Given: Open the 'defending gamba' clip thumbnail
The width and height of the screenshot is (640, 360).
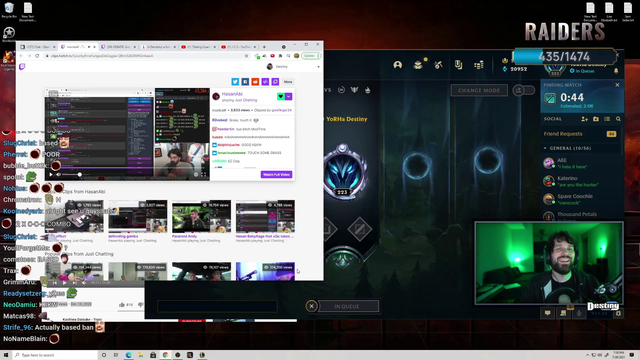Looking at the screenshot, I should click(138, 216).
